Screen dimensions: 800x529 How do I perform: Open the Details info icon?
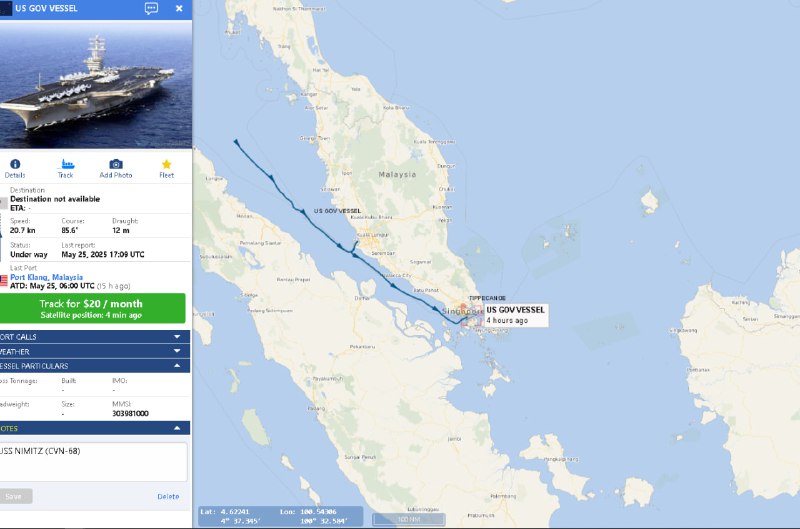(x=15, y=164)
